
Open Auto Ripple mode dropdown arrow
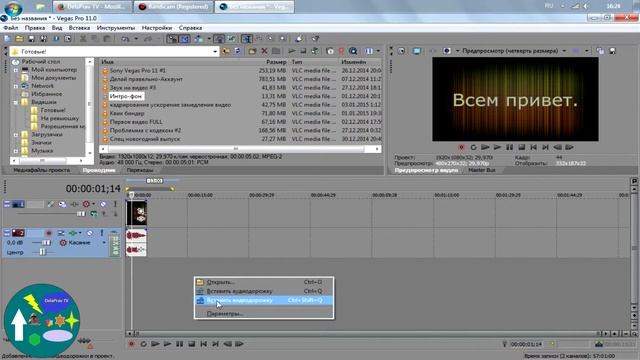tap(209, 39)
